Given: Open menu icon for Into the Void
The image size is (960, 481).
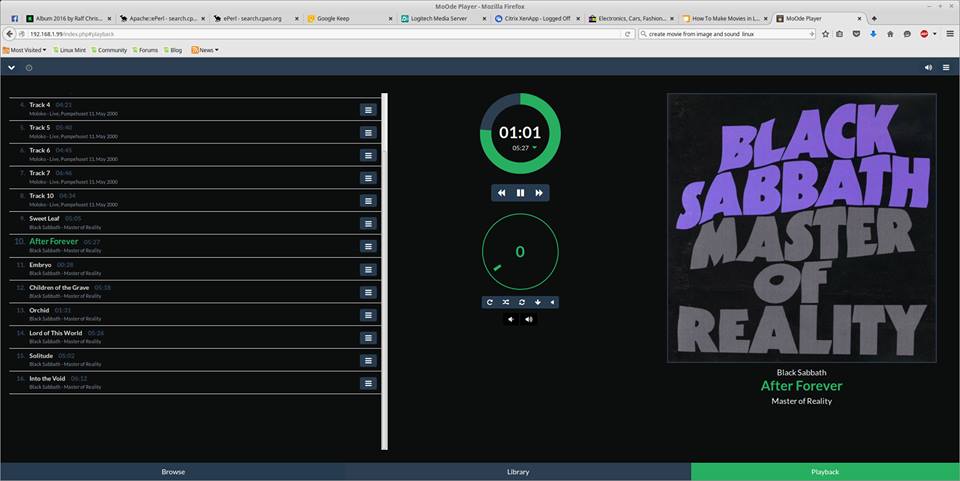Looking at the screenshot, I should 368,383.
